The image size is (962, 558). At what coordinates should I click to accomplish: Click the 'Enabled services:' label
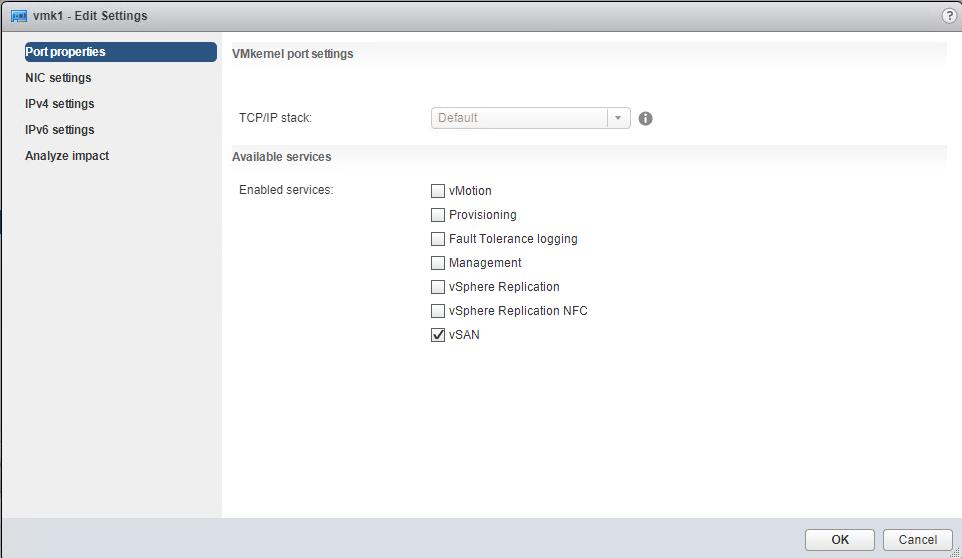click(286, 190)
